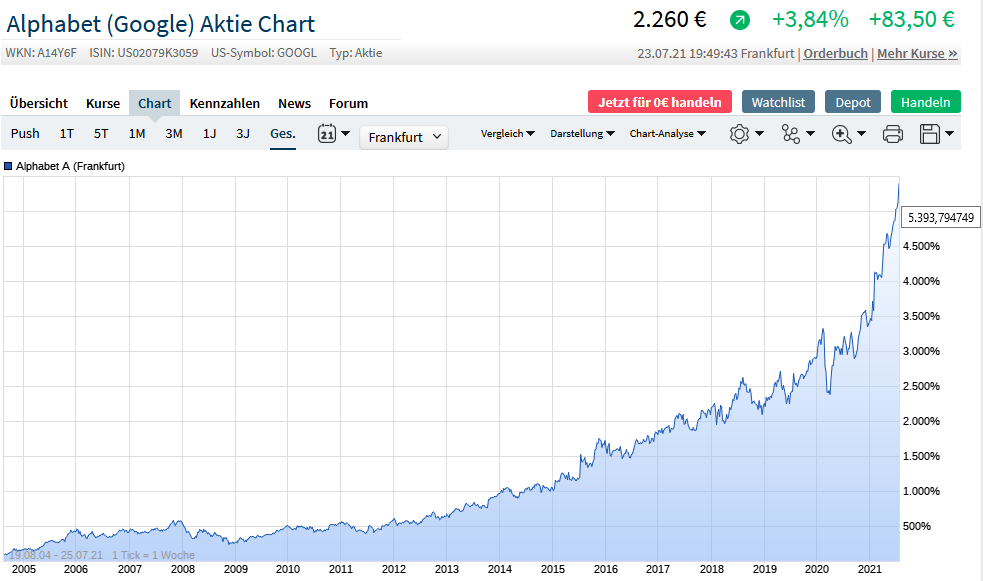Click the green price trend arrow icon
The width and height of the screenshot is (983, 581).
[739, 20]
